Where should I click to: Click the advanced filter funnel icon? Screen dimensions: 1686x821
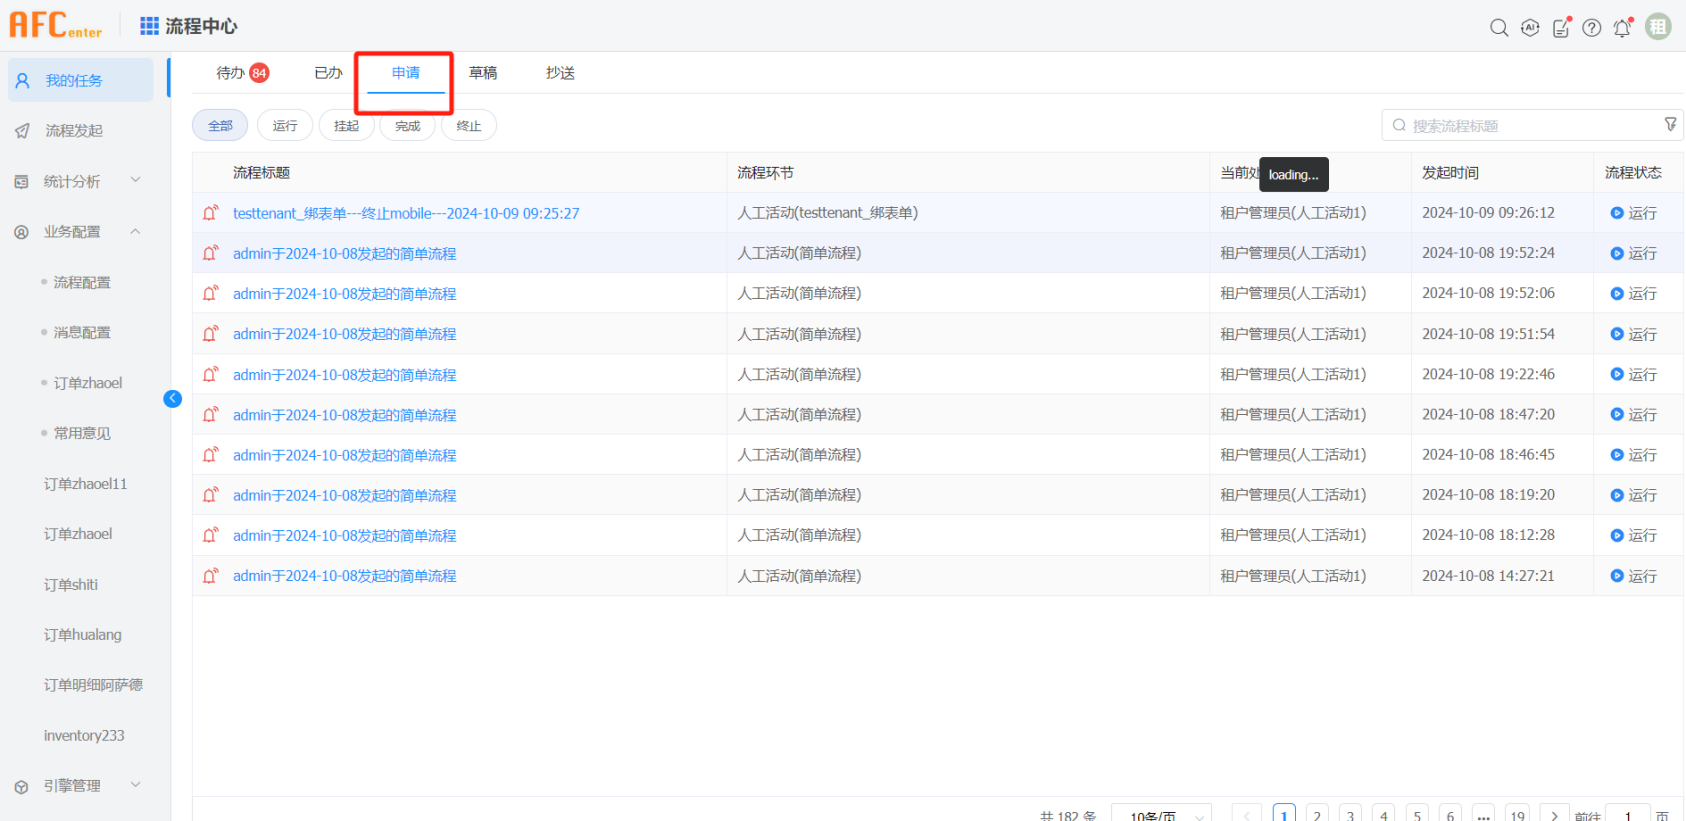point(1670,125)
